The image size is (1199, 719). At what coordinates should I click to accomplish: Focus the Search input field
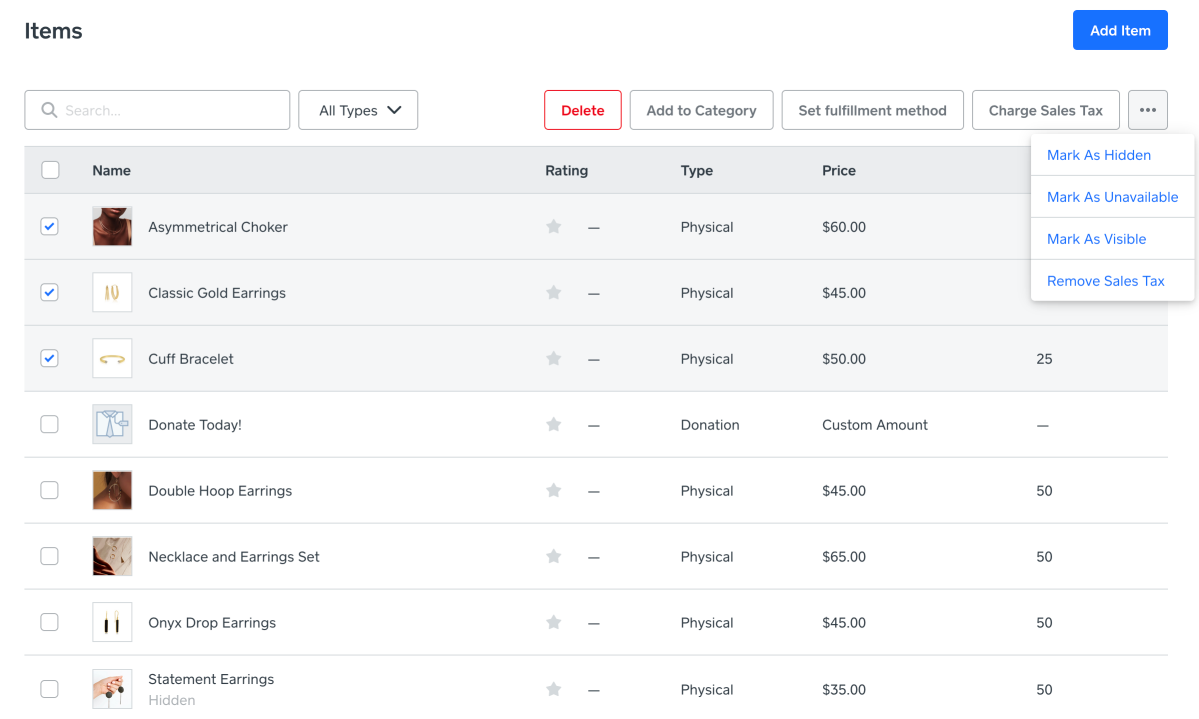170,110
